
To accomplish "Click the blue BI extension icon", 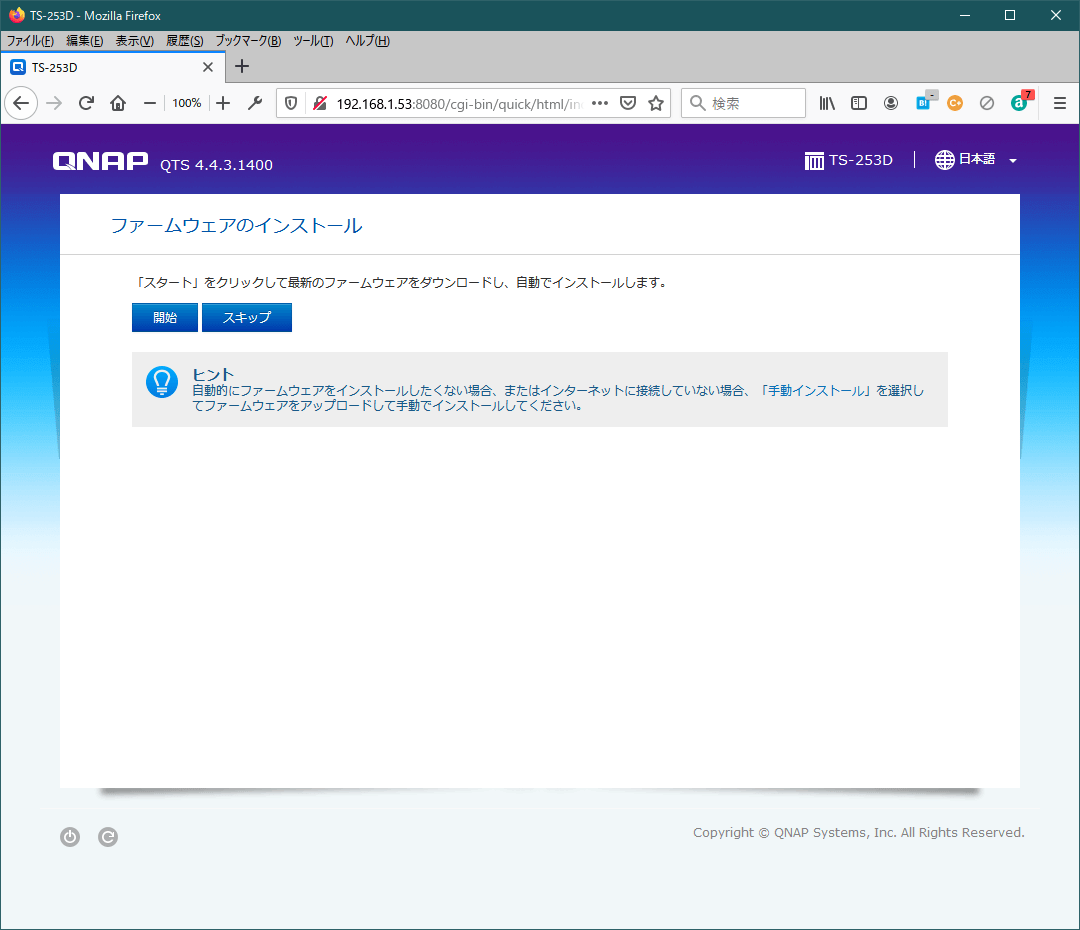I will click(924, 103).
